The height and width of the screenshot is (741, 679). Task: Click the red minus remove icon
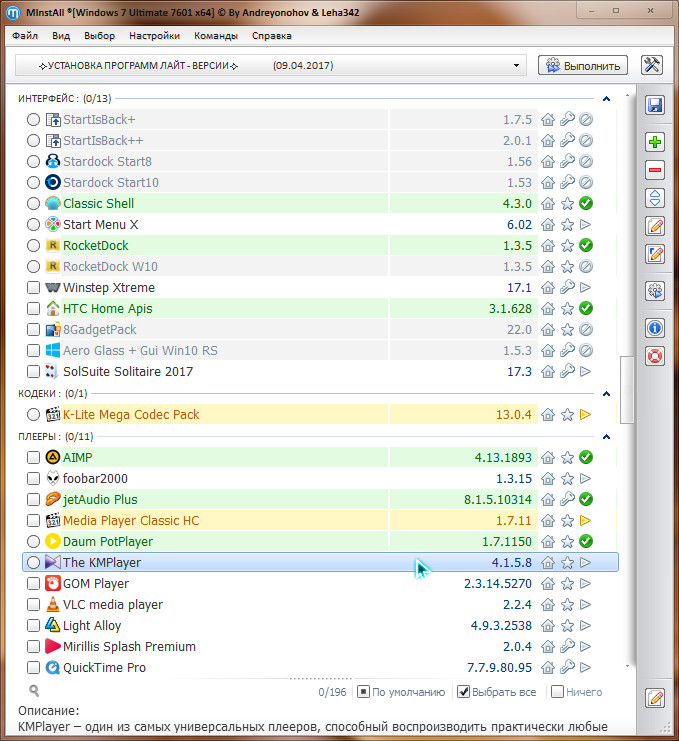655,170
